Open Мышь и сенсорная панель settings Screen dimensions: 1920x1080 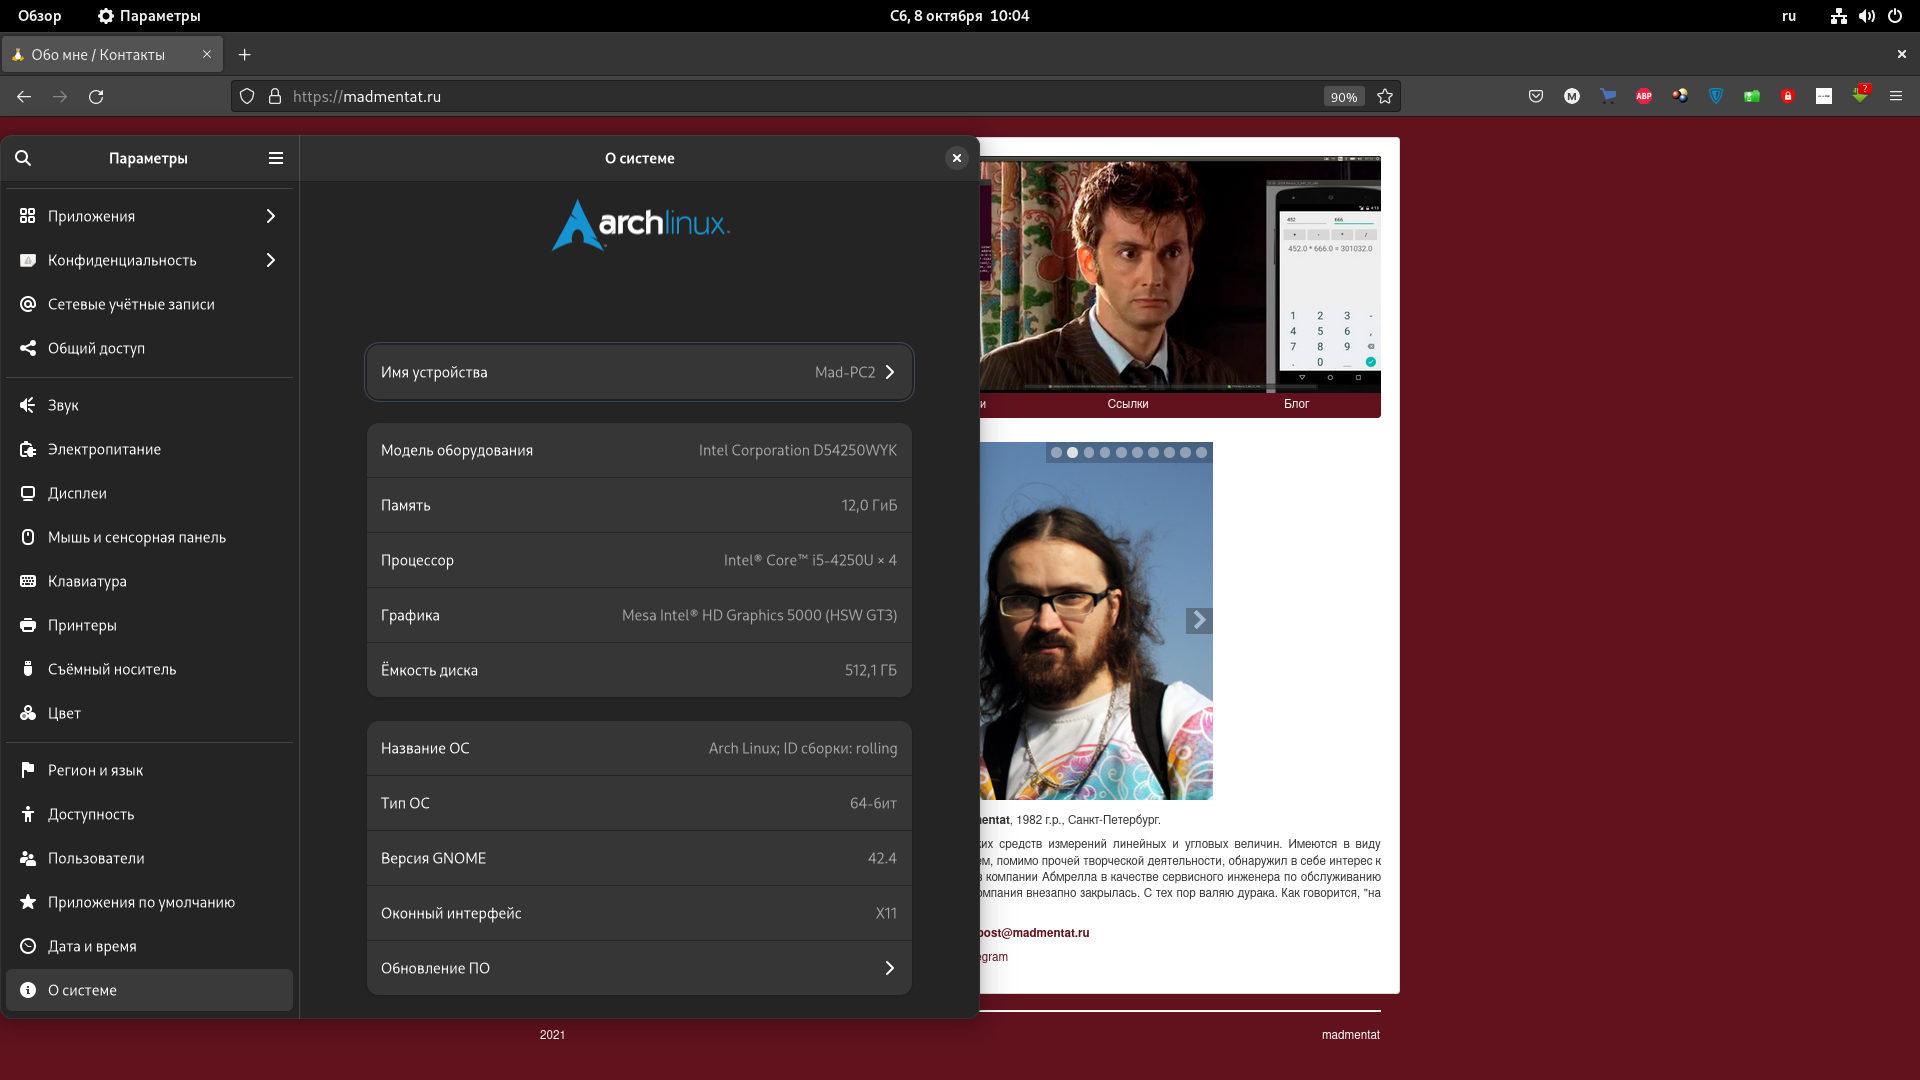[x=149, y=537]
